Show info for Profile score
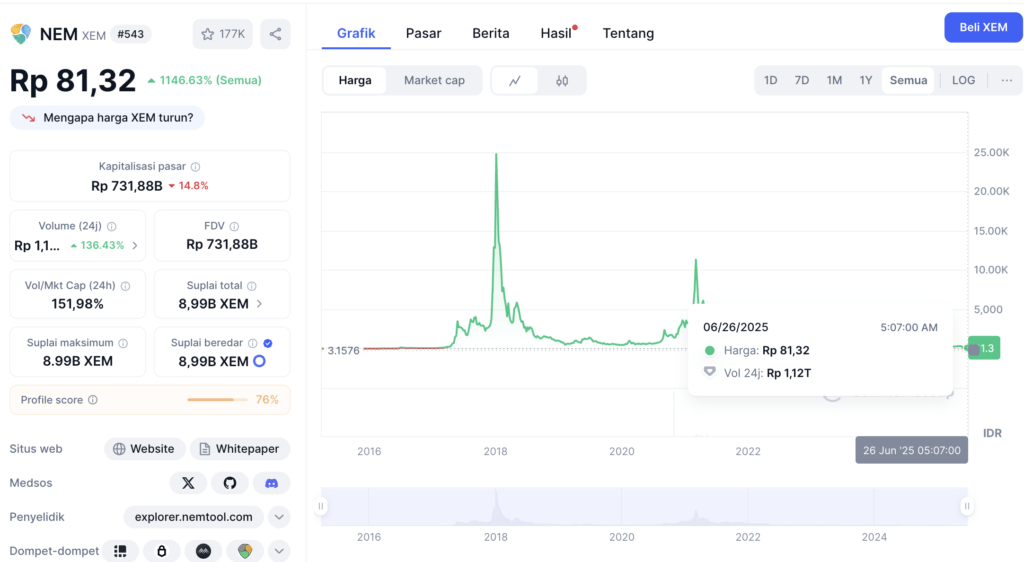1024x562 pixels. point(93,399)
